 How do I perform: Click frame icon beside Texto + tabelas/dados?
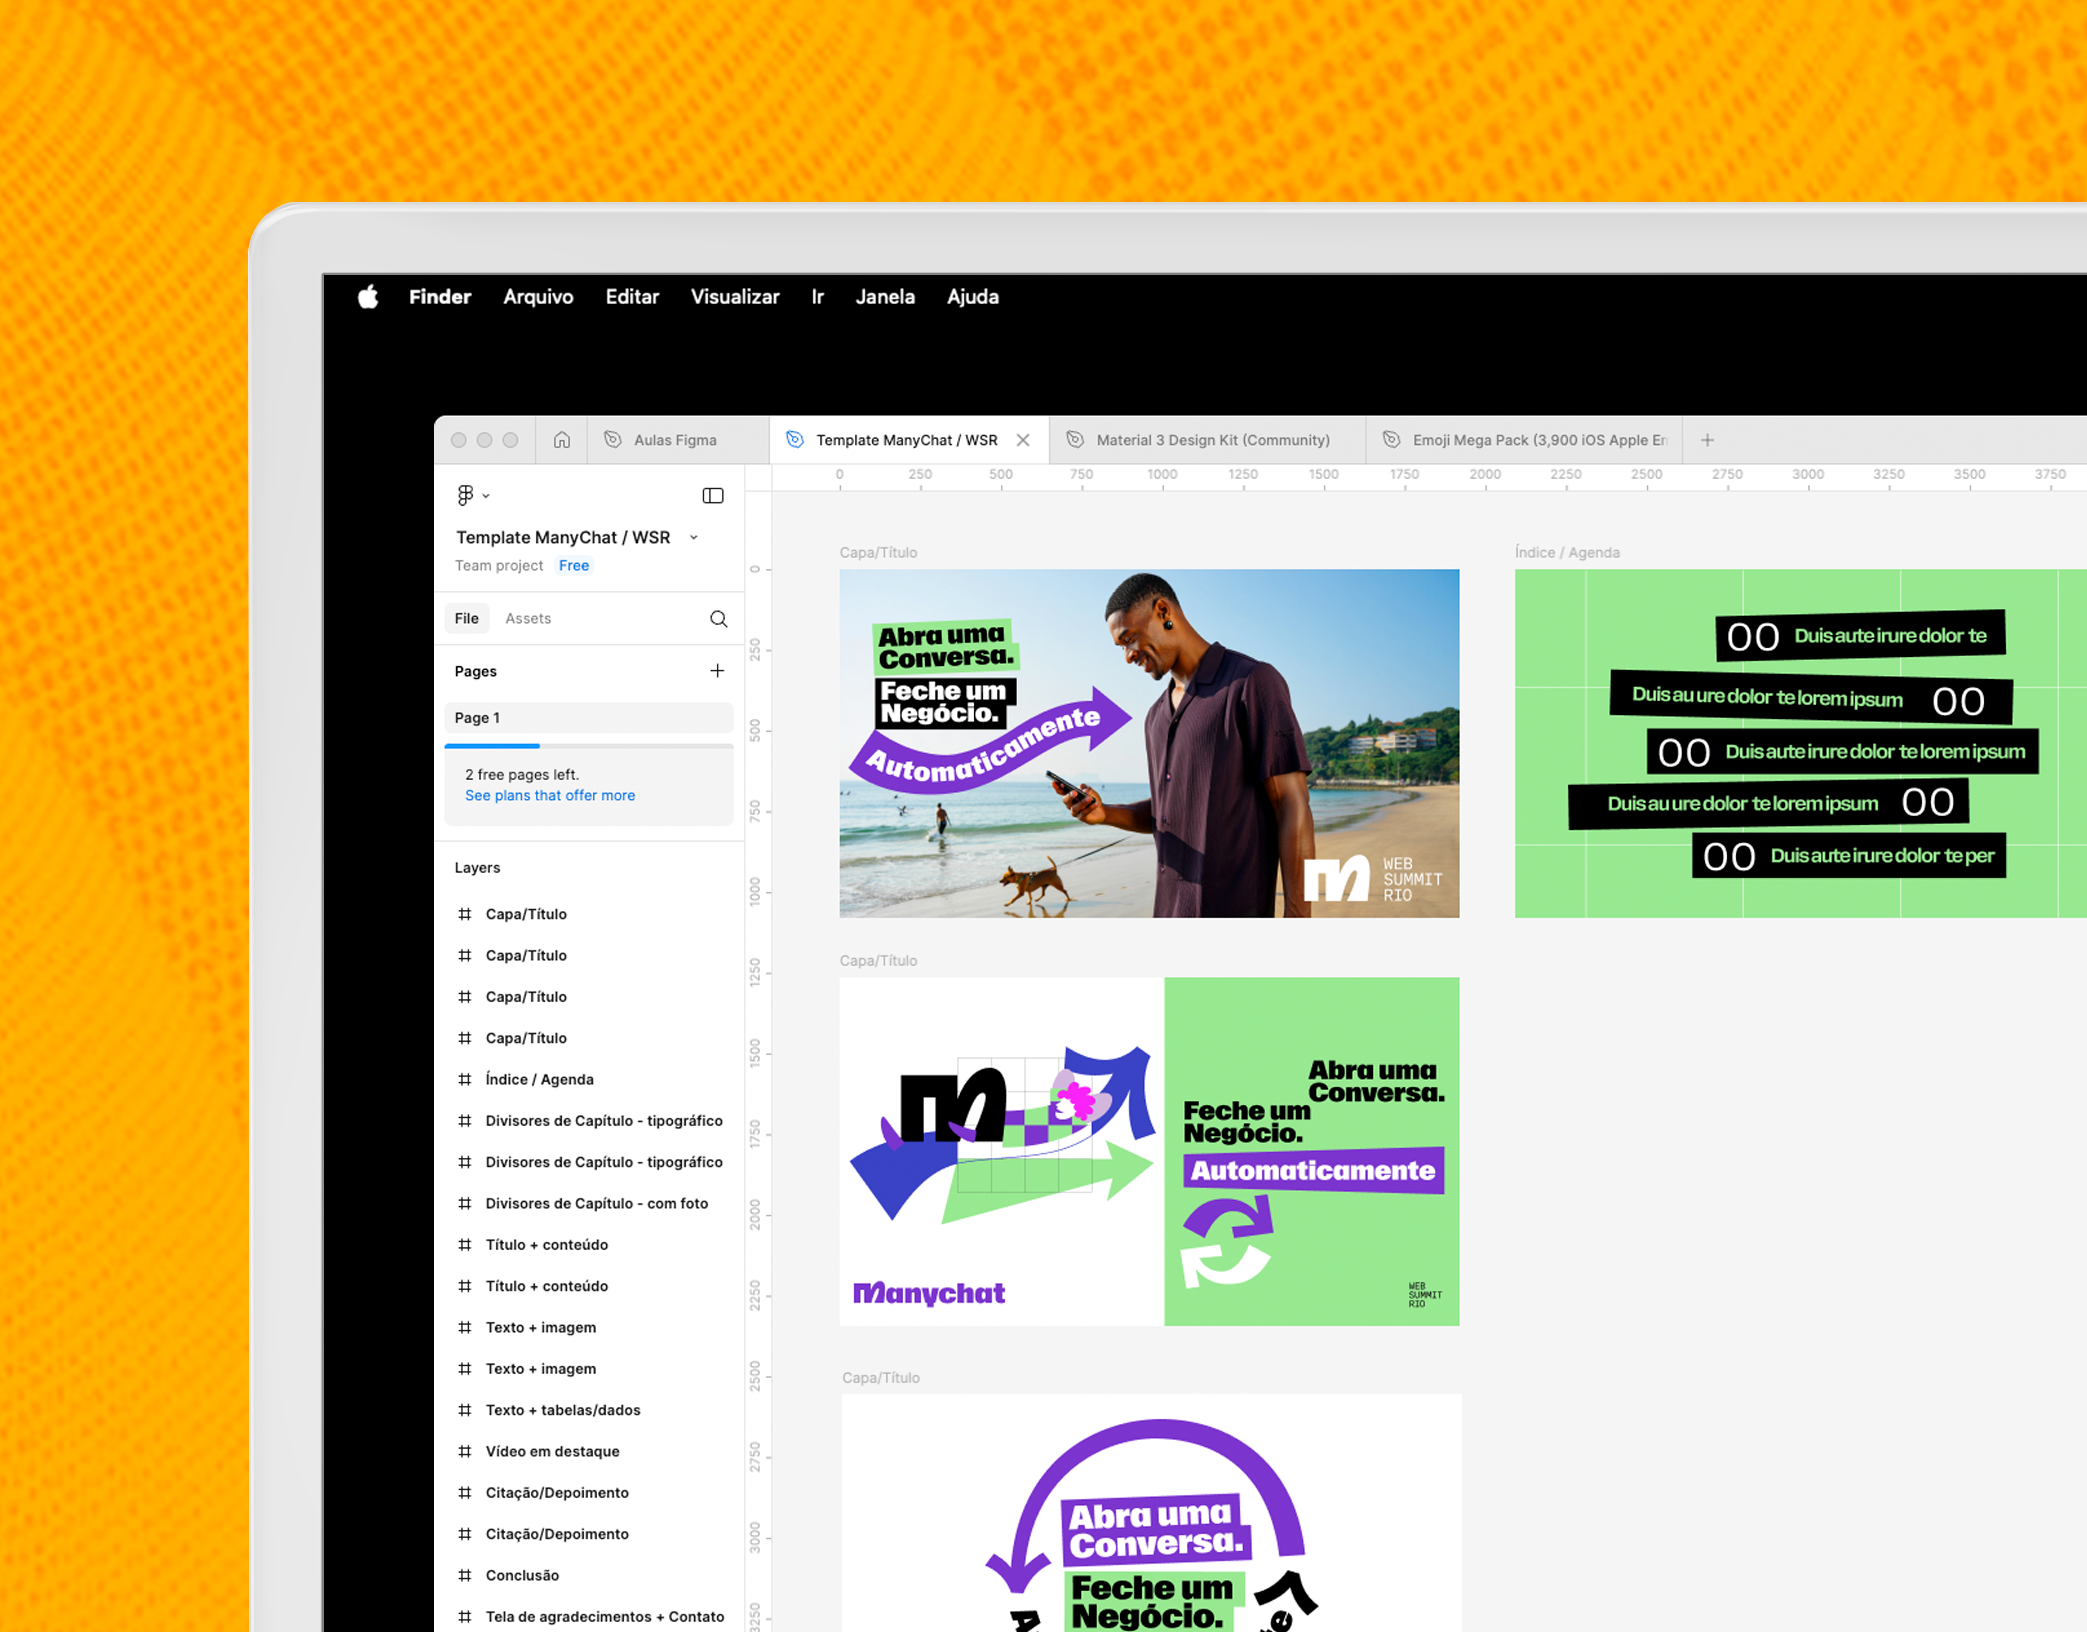[x=465, y=1410]
